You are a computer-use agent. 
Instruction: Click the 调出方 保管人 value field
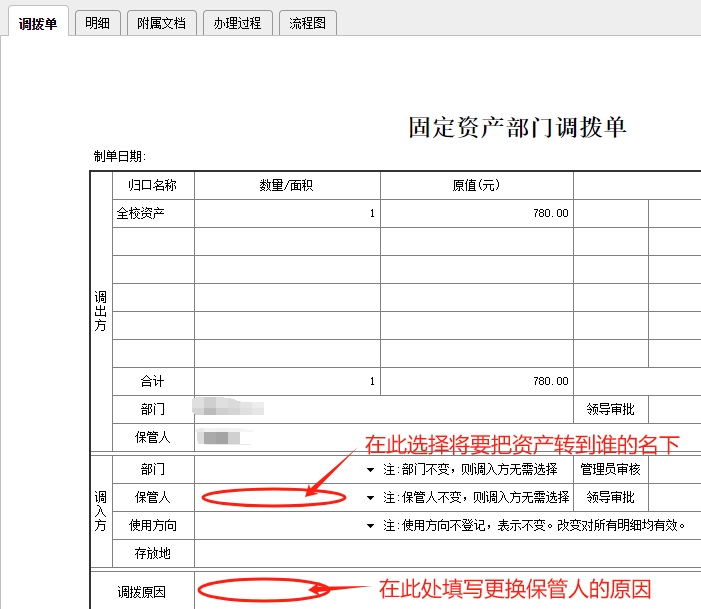380,437
